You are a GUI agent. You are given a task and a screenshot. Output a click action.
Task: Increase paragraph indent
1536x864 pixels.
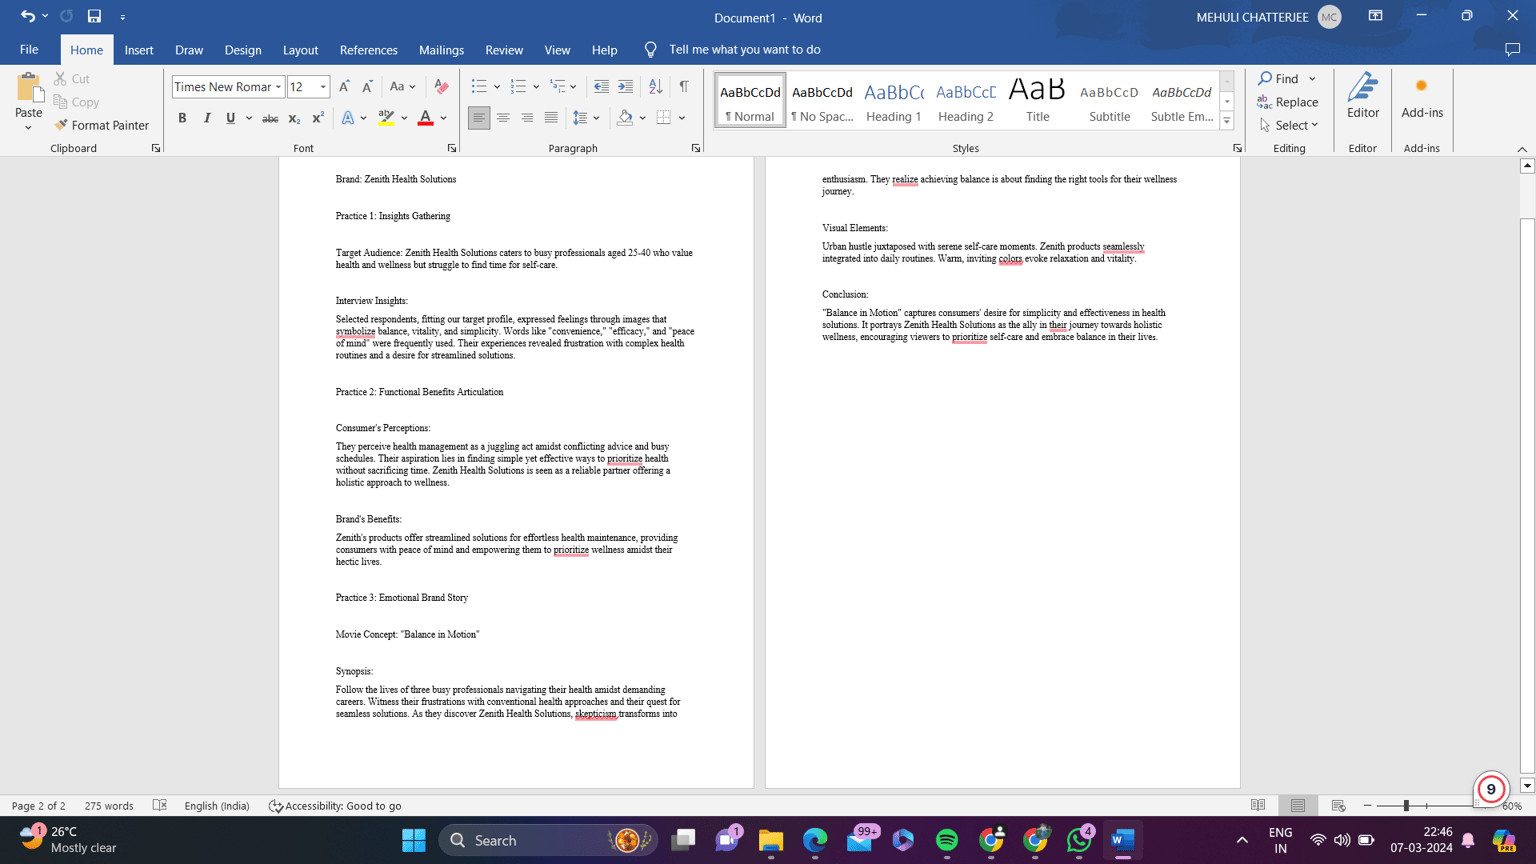[625, 87]
